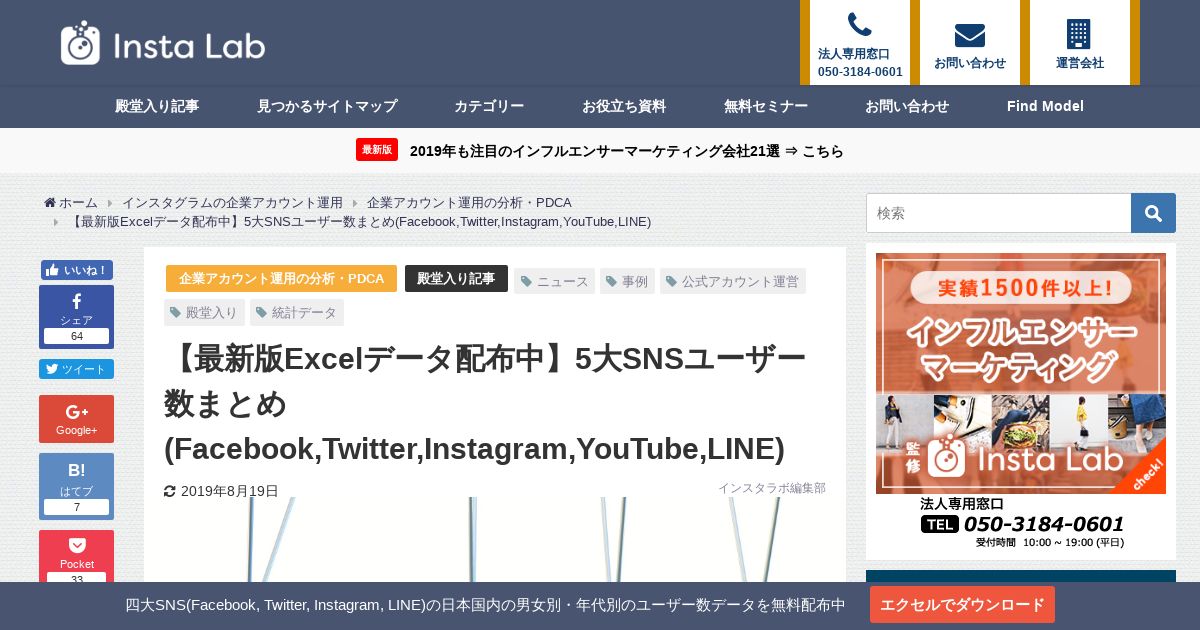Click the Insta Lab logo
The height and width of the screenshot is (630, 1200).
tap(163, 43)
